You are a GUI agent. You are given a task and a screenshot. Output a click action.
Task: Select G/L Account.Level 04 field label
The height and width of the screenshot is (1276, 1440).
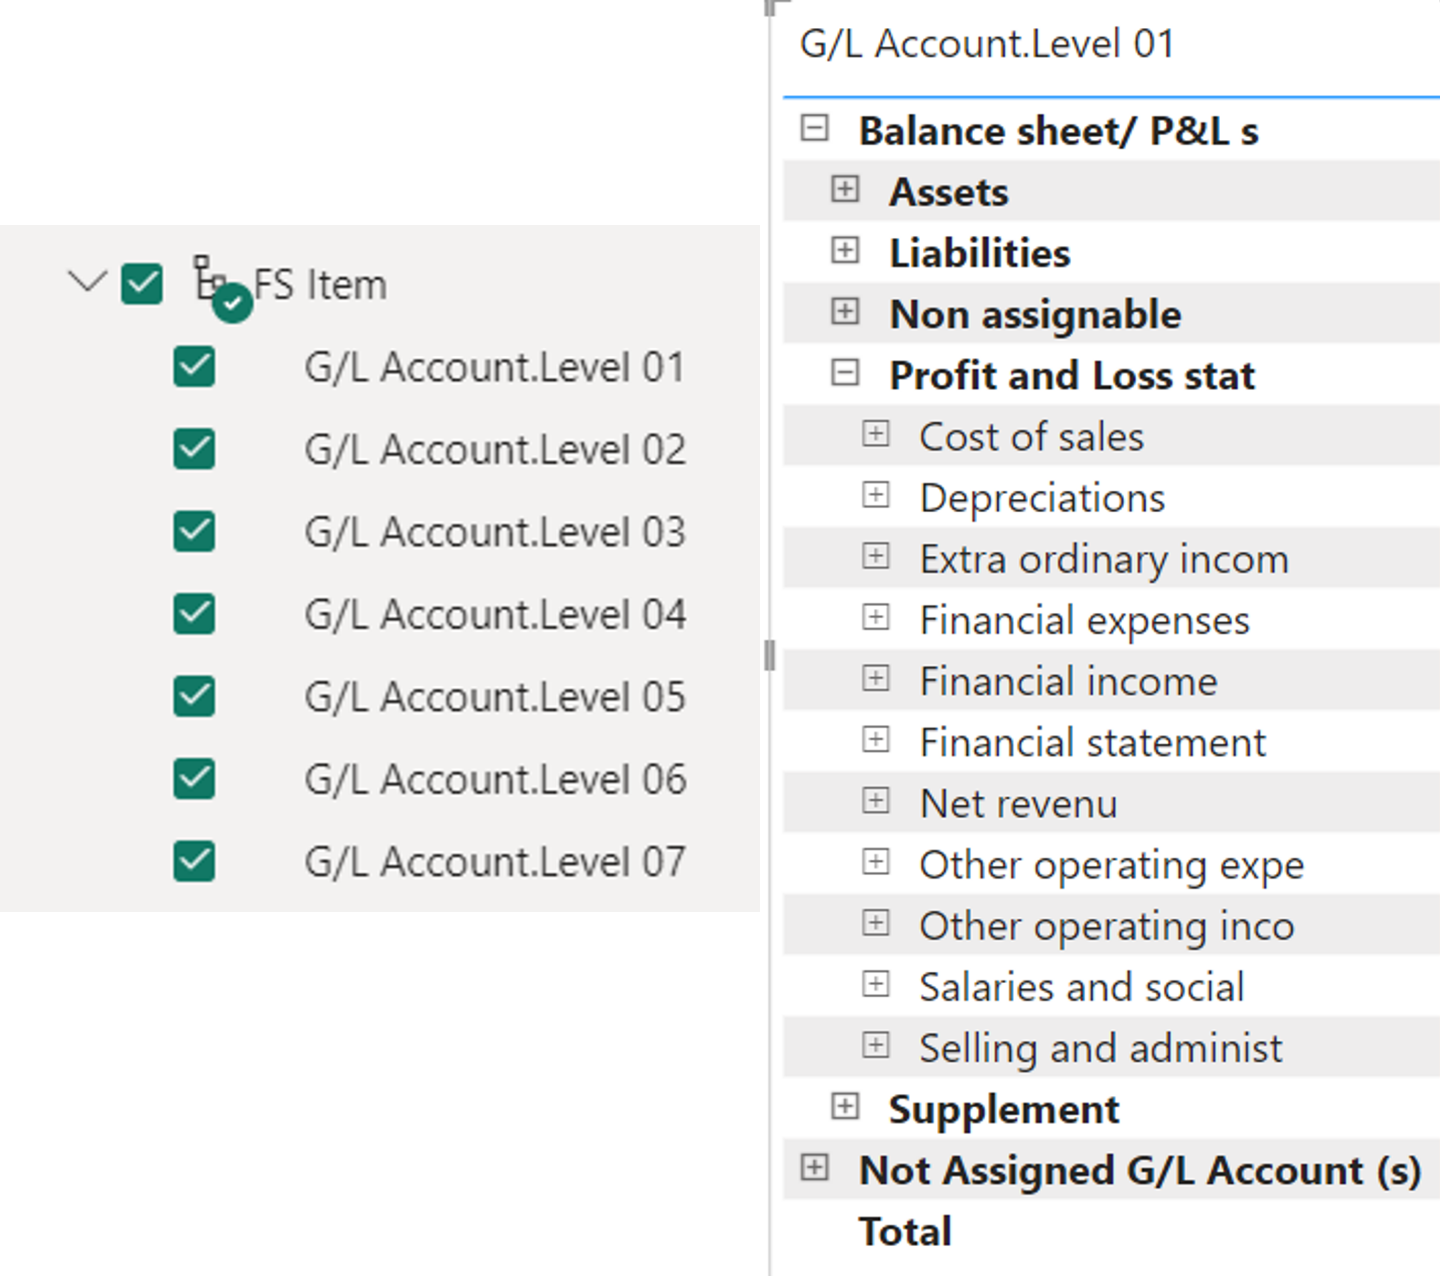coord(495,615)
